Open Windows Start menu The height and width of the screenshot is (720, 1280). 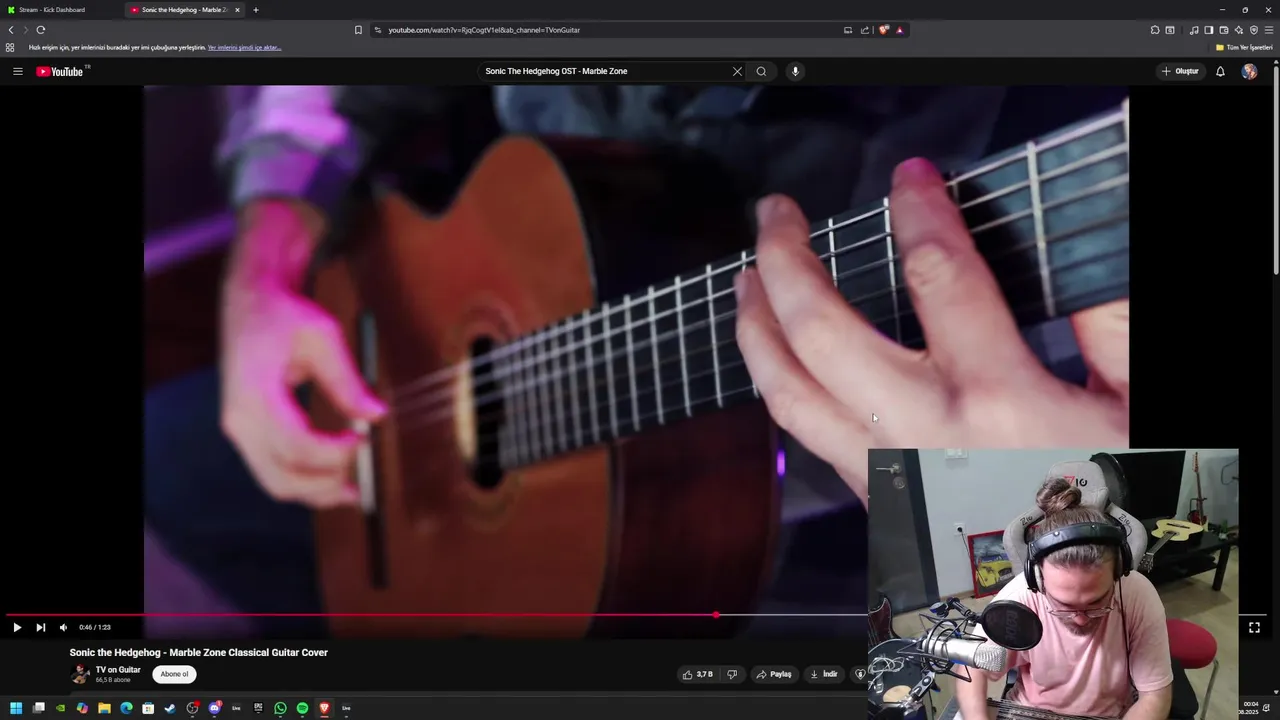coord(16,708)
